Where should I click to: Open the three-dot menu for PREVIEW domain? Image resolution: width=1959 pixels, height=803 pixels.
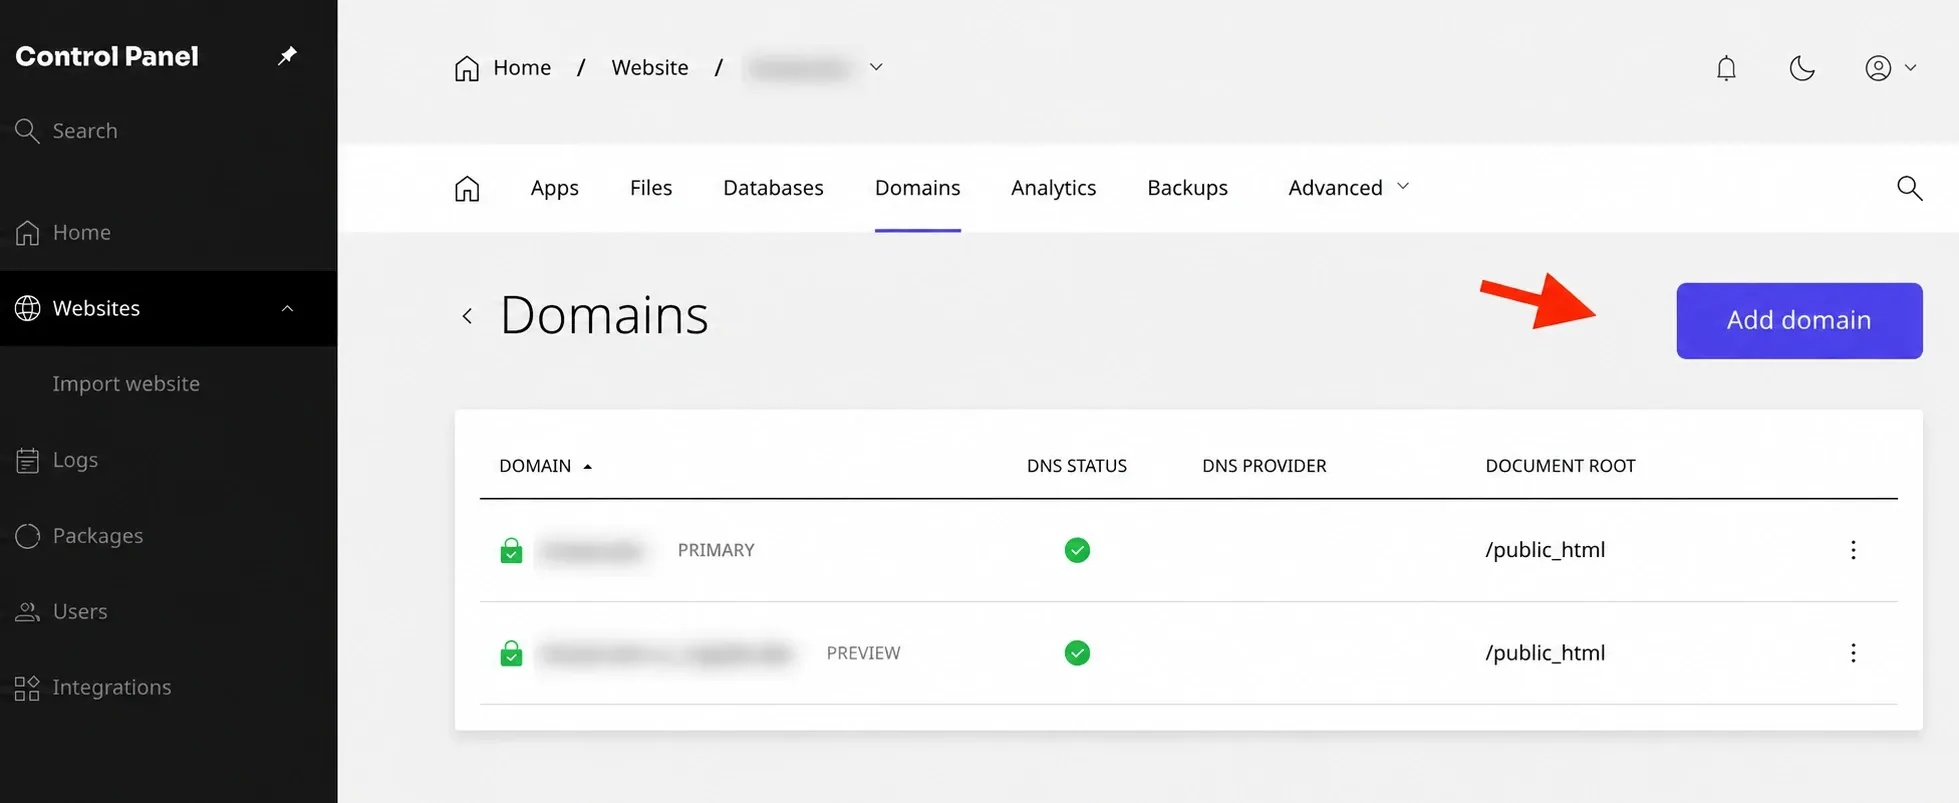tap(1853, 653)
